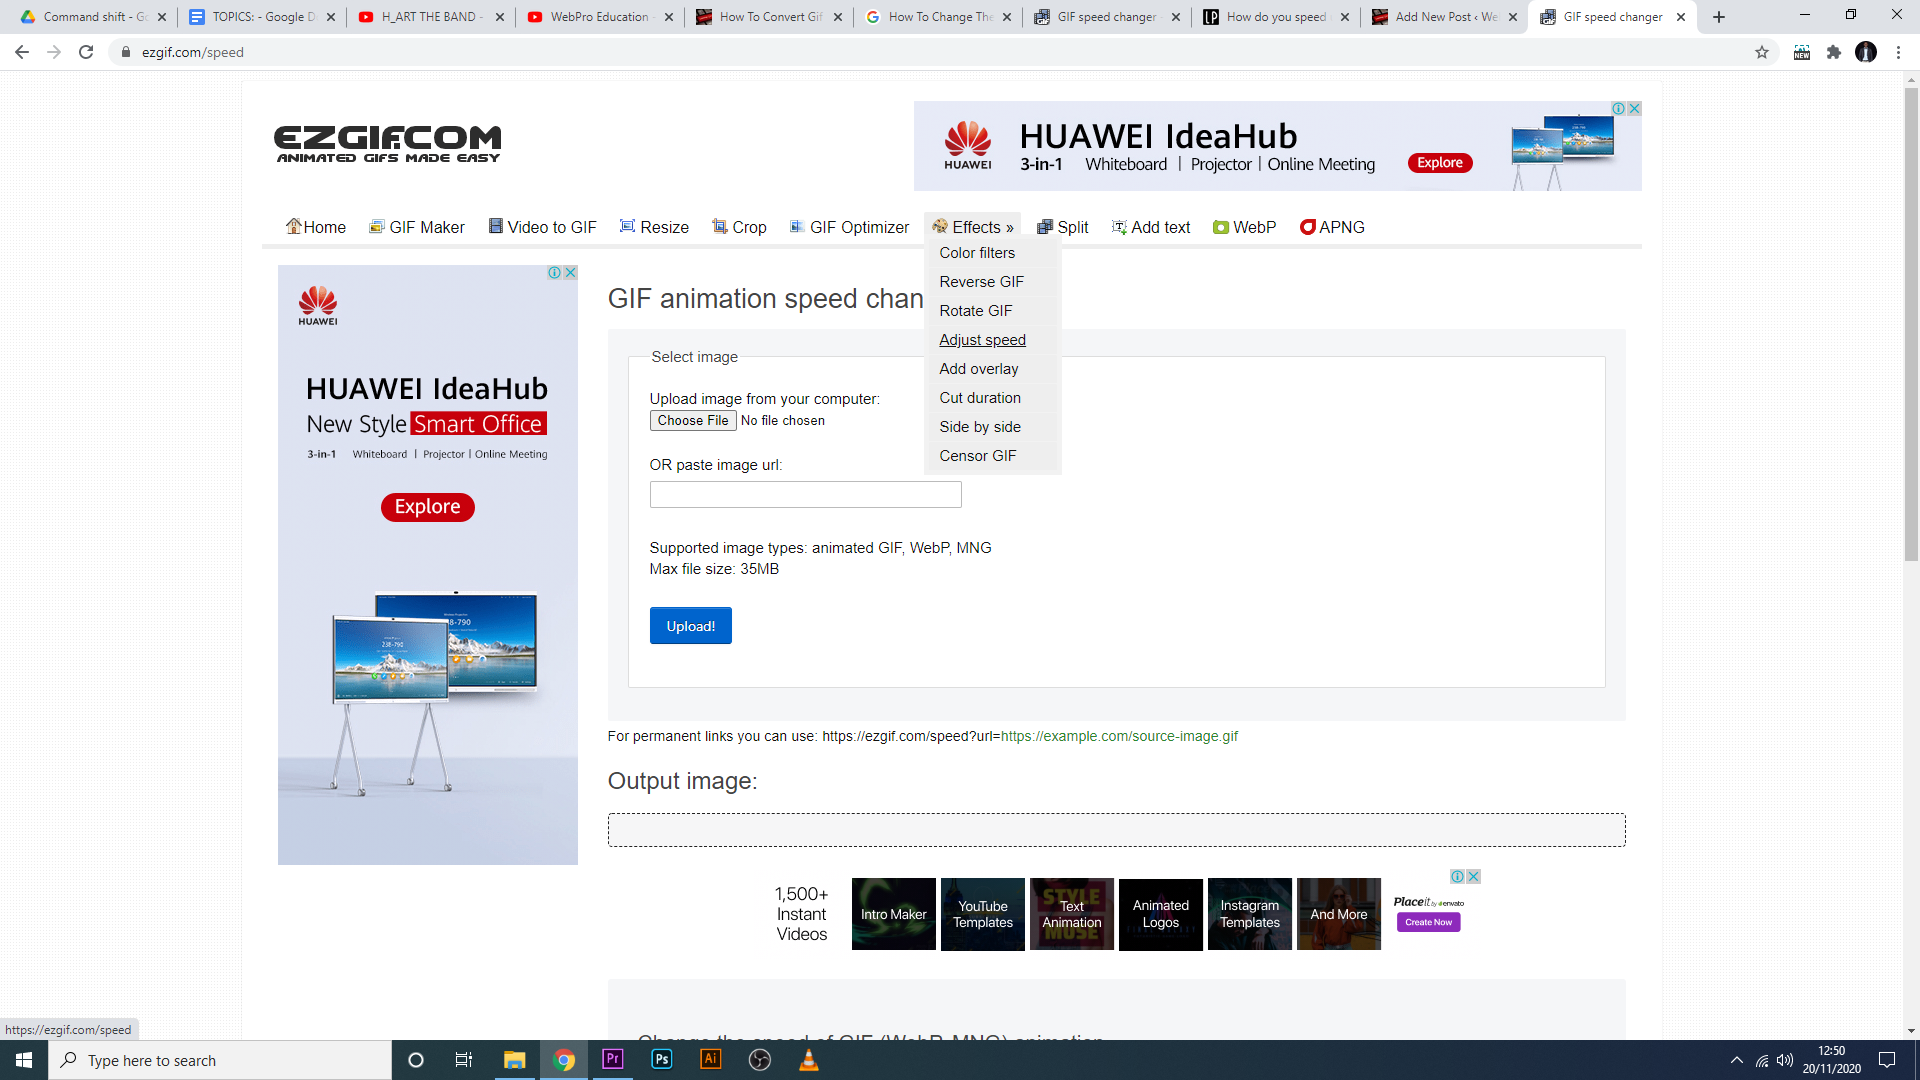
Task: Click the Choose File button
Action: coord(693,421)
